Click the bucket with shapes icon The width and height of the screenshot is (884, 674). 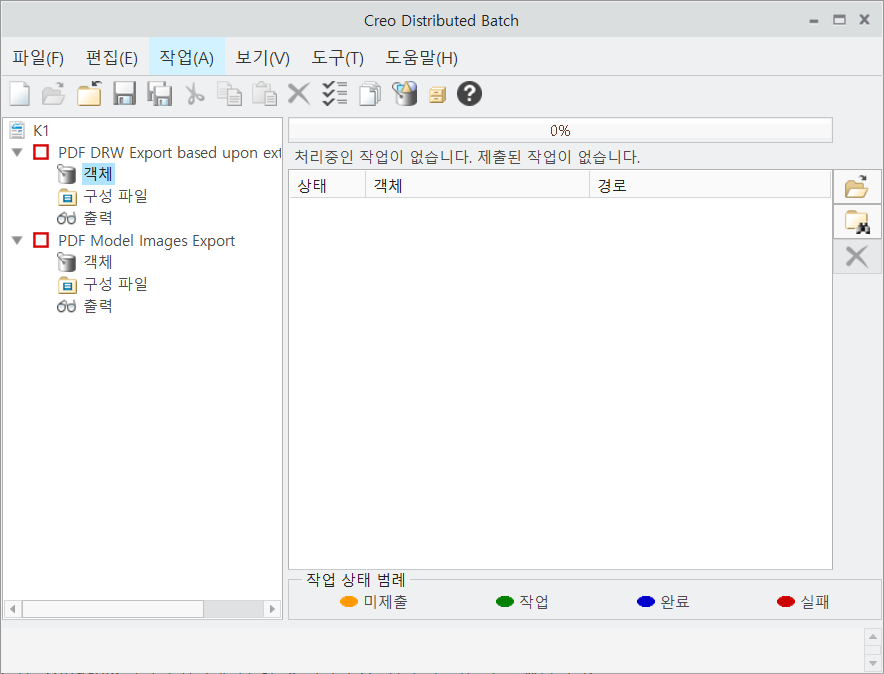pyautogui.click(x=405, y=94)
